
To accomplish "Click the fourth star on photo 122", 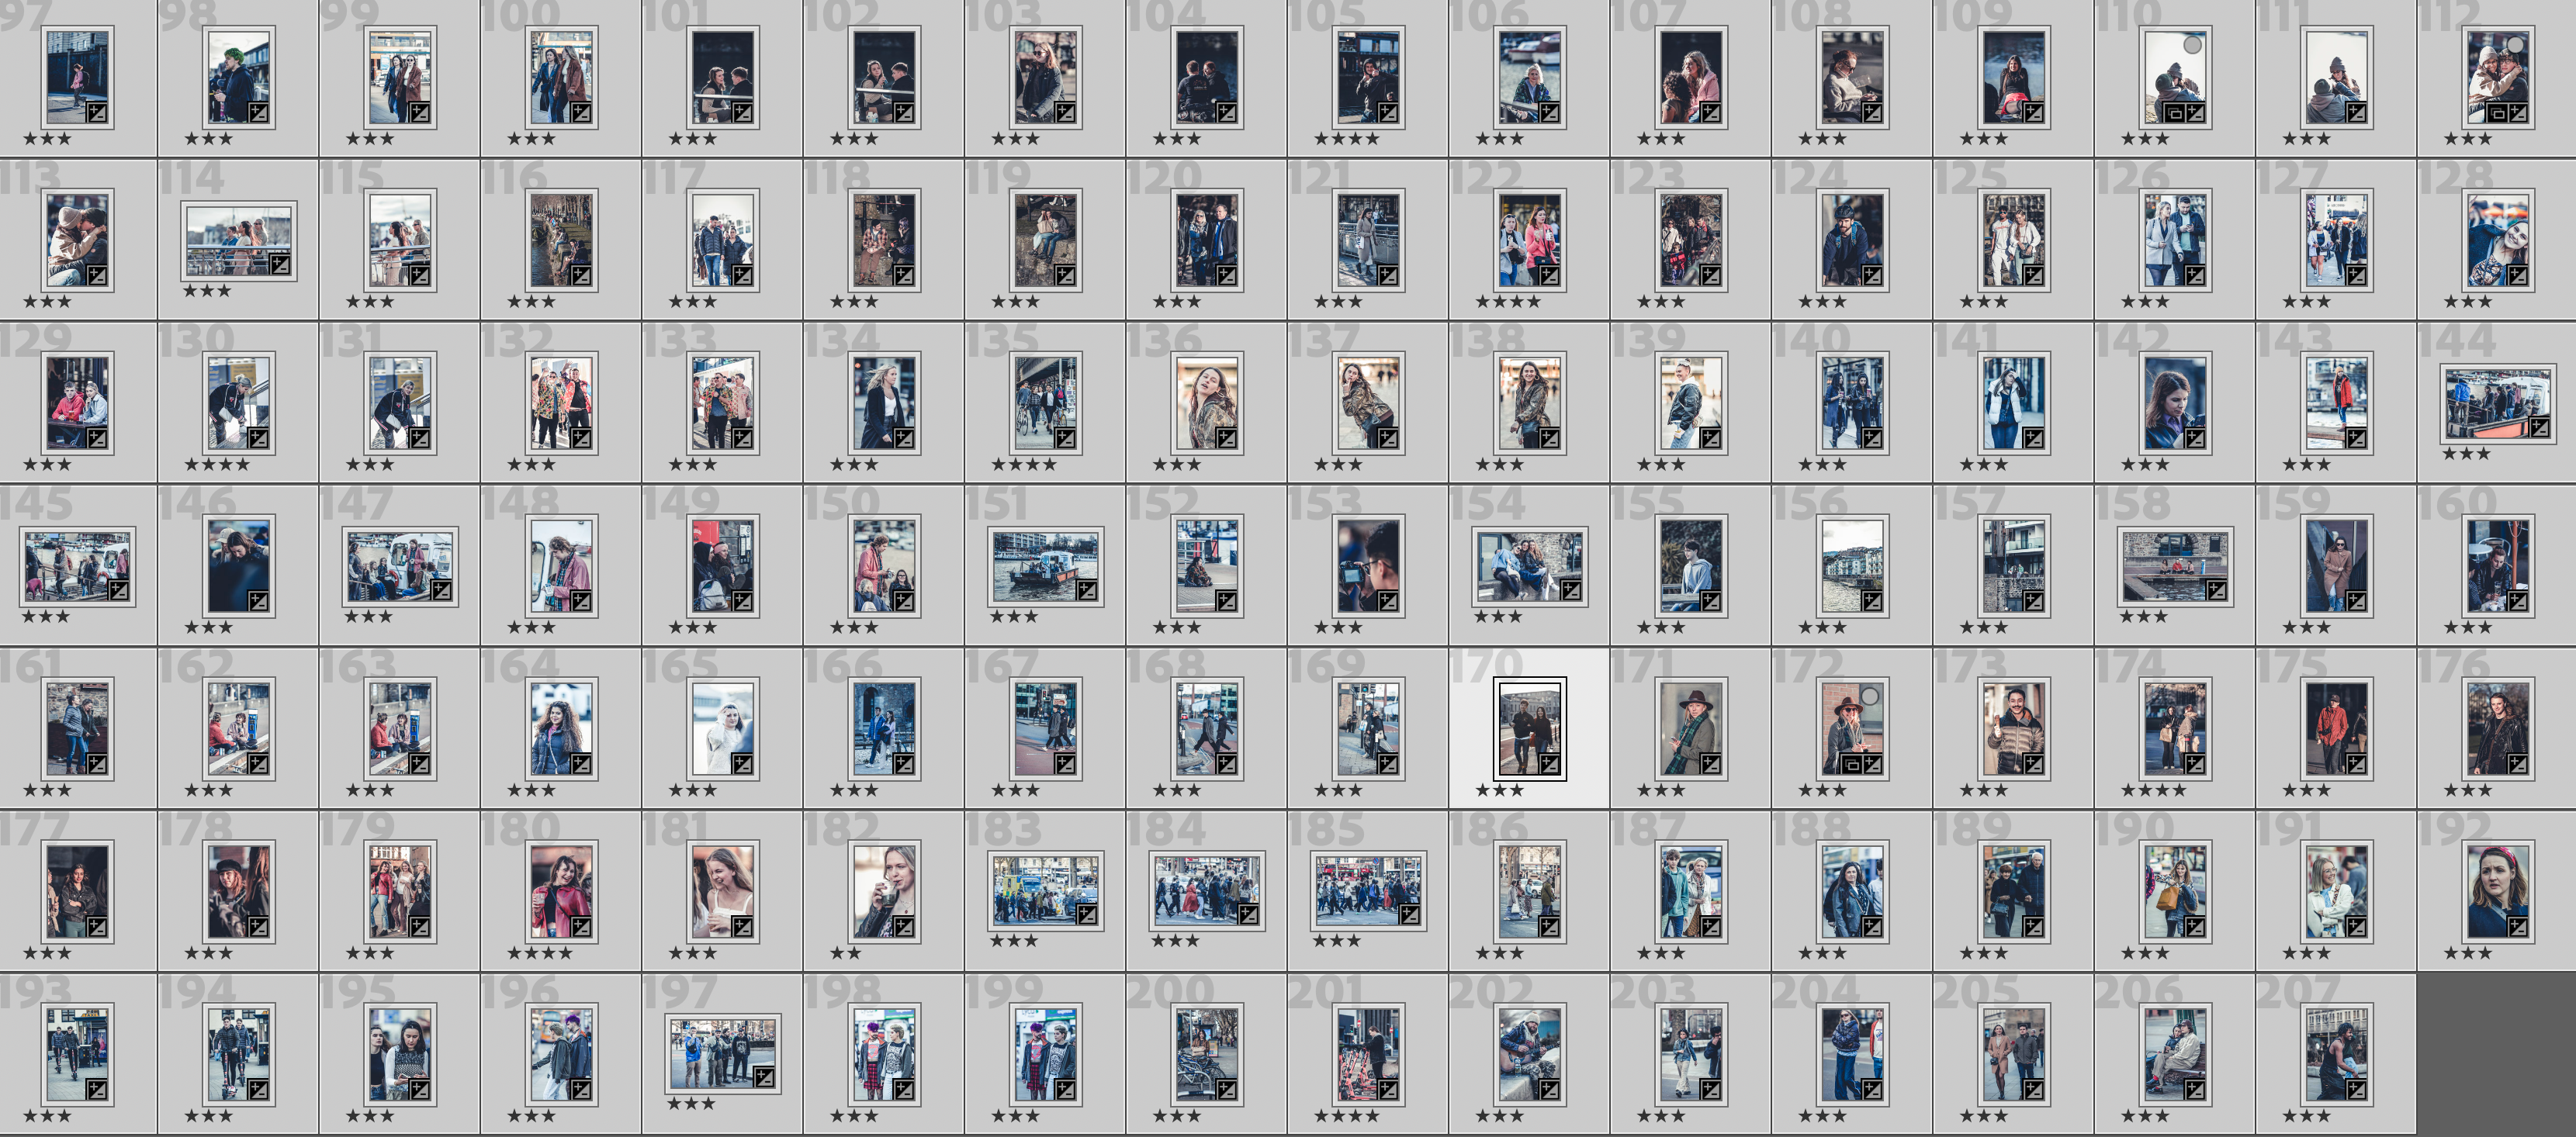I will pyautogui.click(x=1533, y=302).
